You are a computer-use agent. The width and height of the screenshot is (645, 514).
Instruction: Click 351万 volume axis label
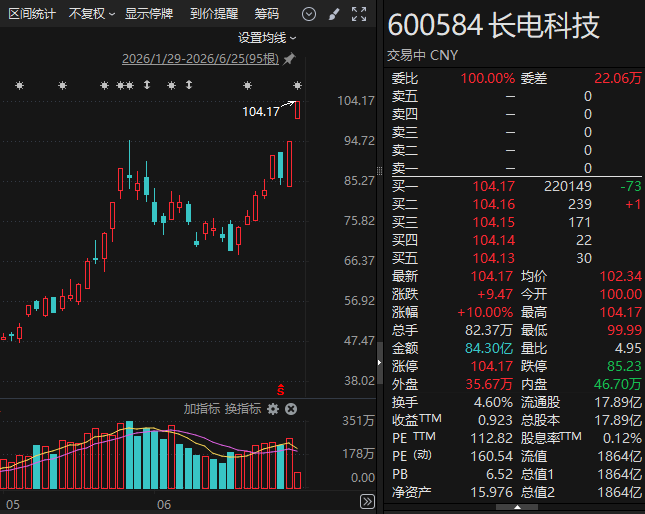coord(358,421)
